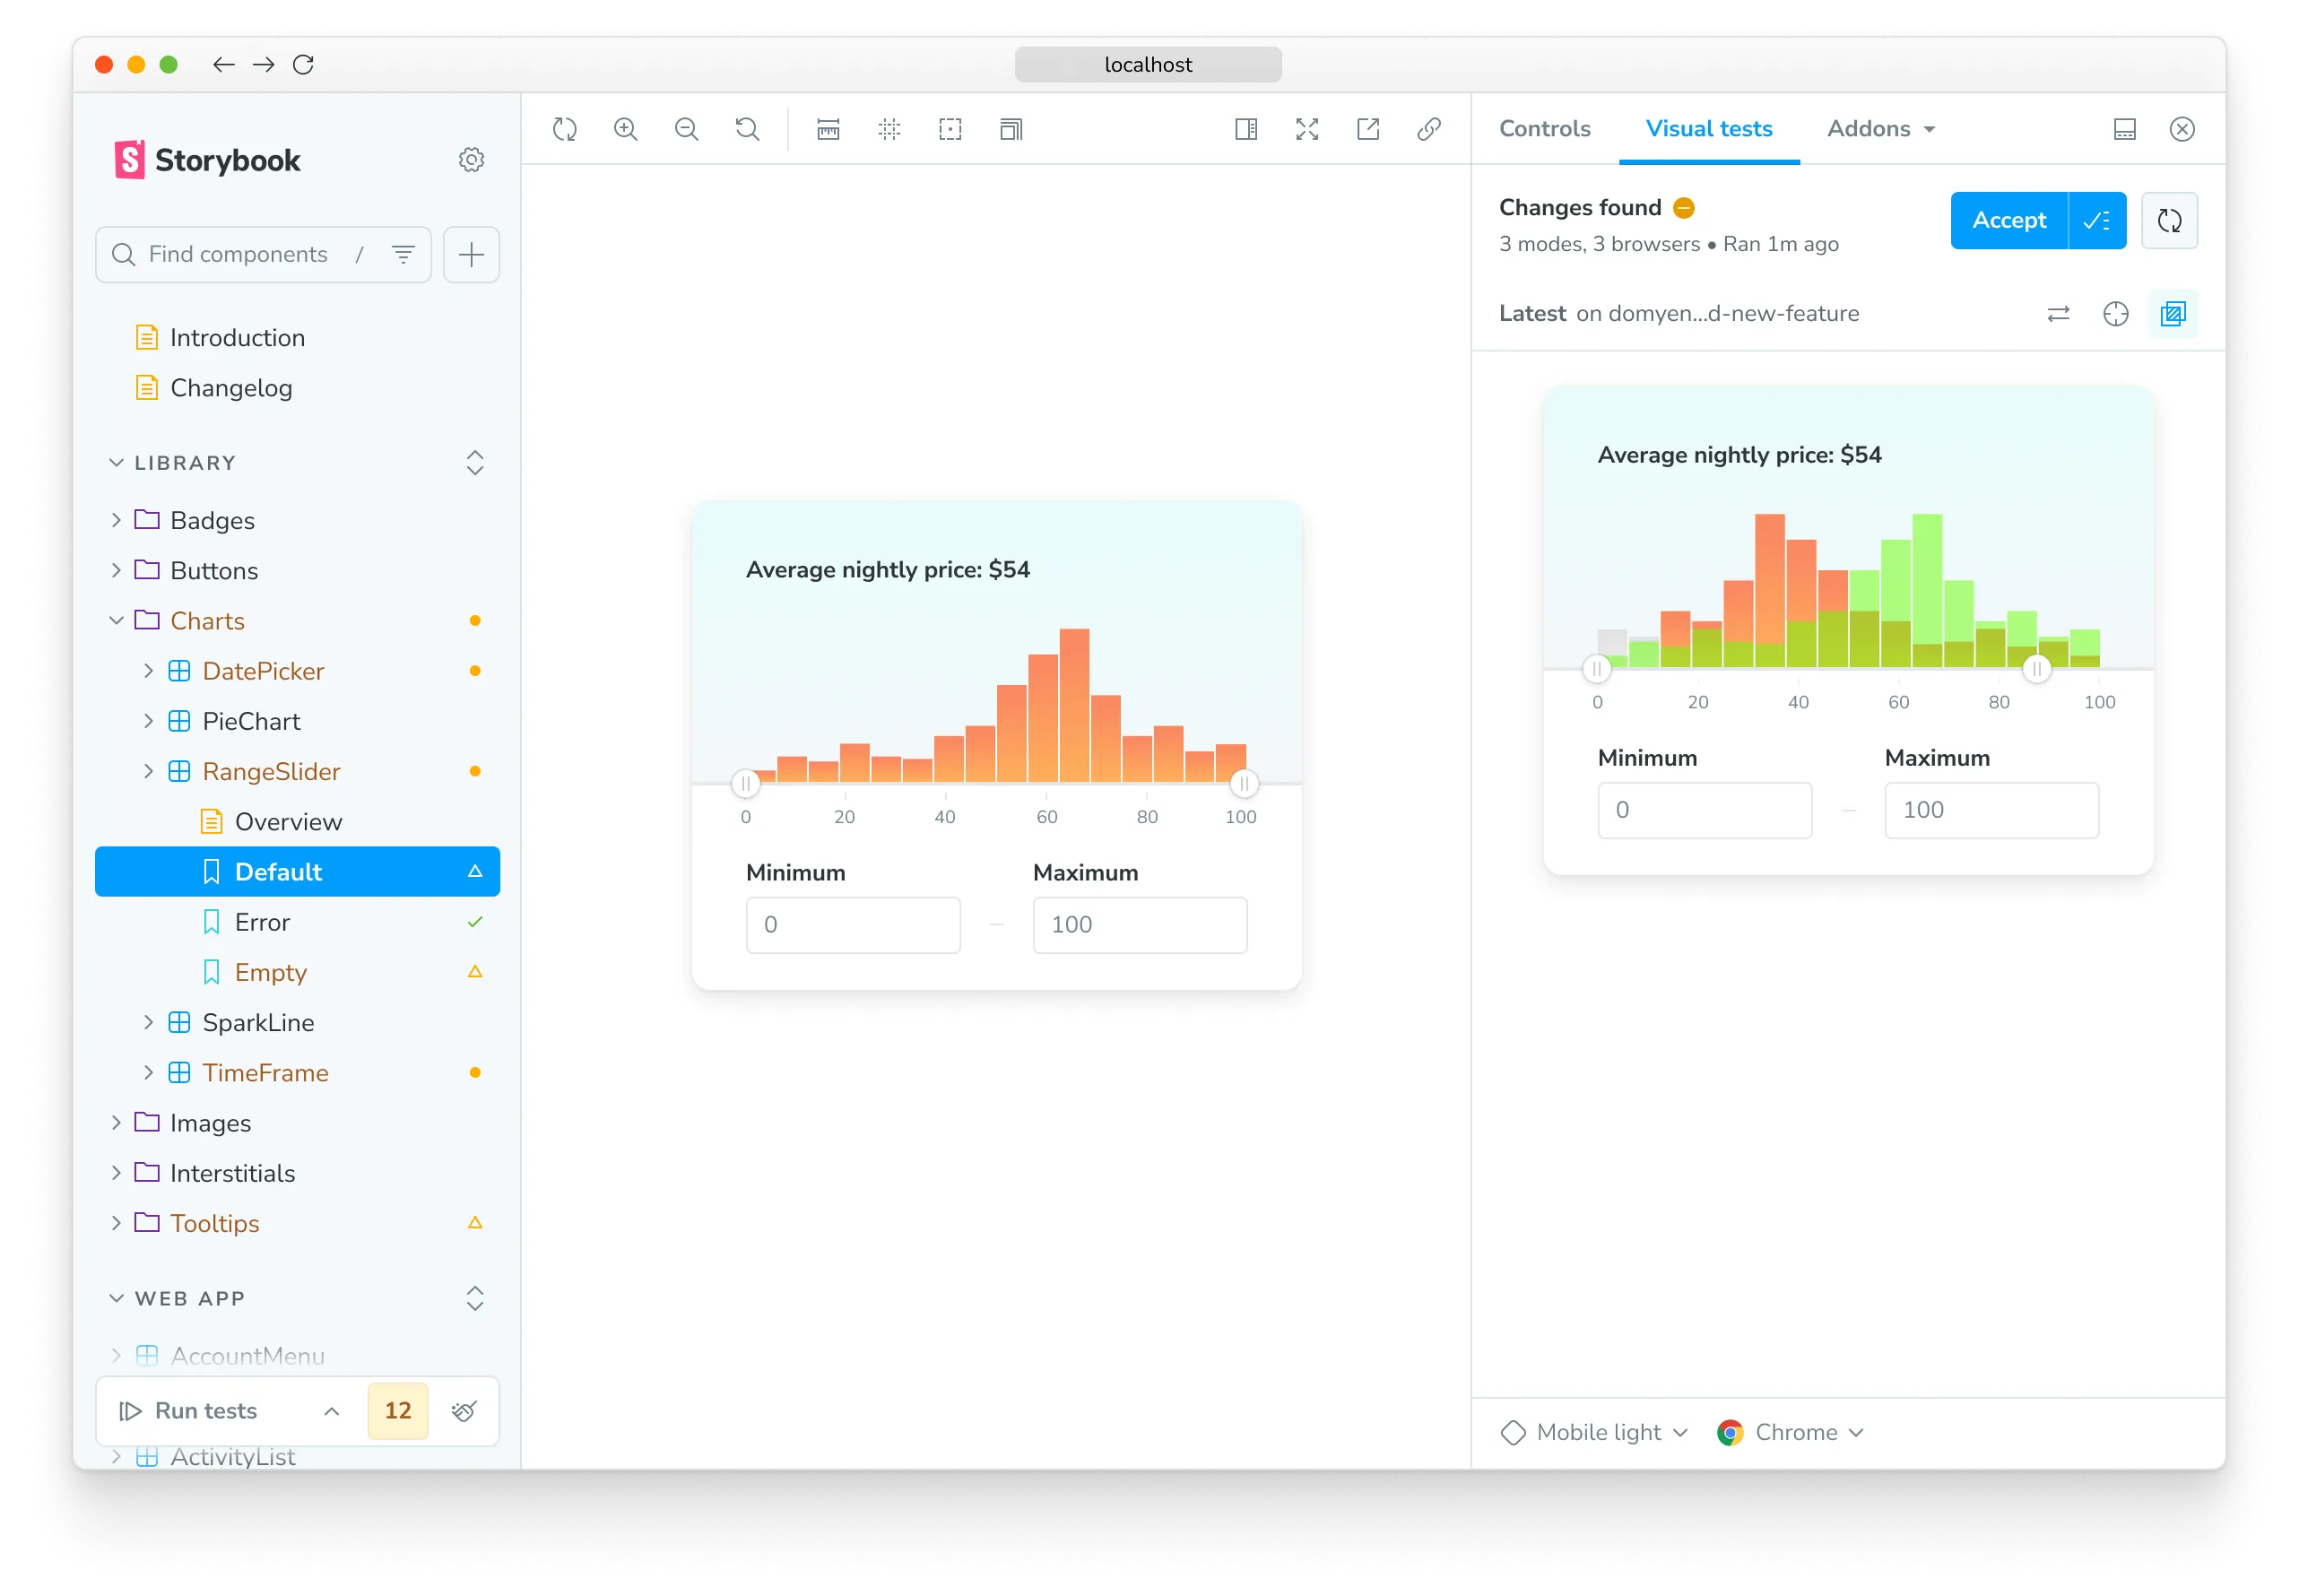The height and width of the screenshot is (1596, 2299).
Task: Copy the story link
Action: coord(1428,129)
